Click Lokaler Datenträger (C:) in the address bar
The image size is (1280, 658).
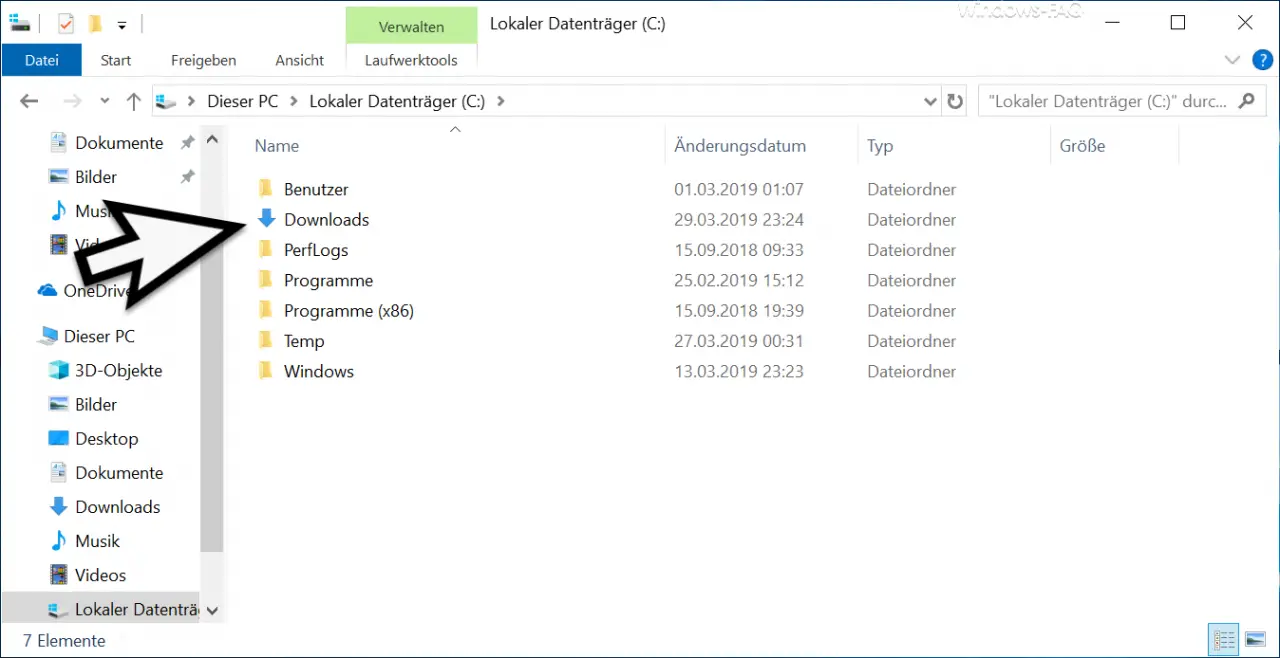pos(397,101)
